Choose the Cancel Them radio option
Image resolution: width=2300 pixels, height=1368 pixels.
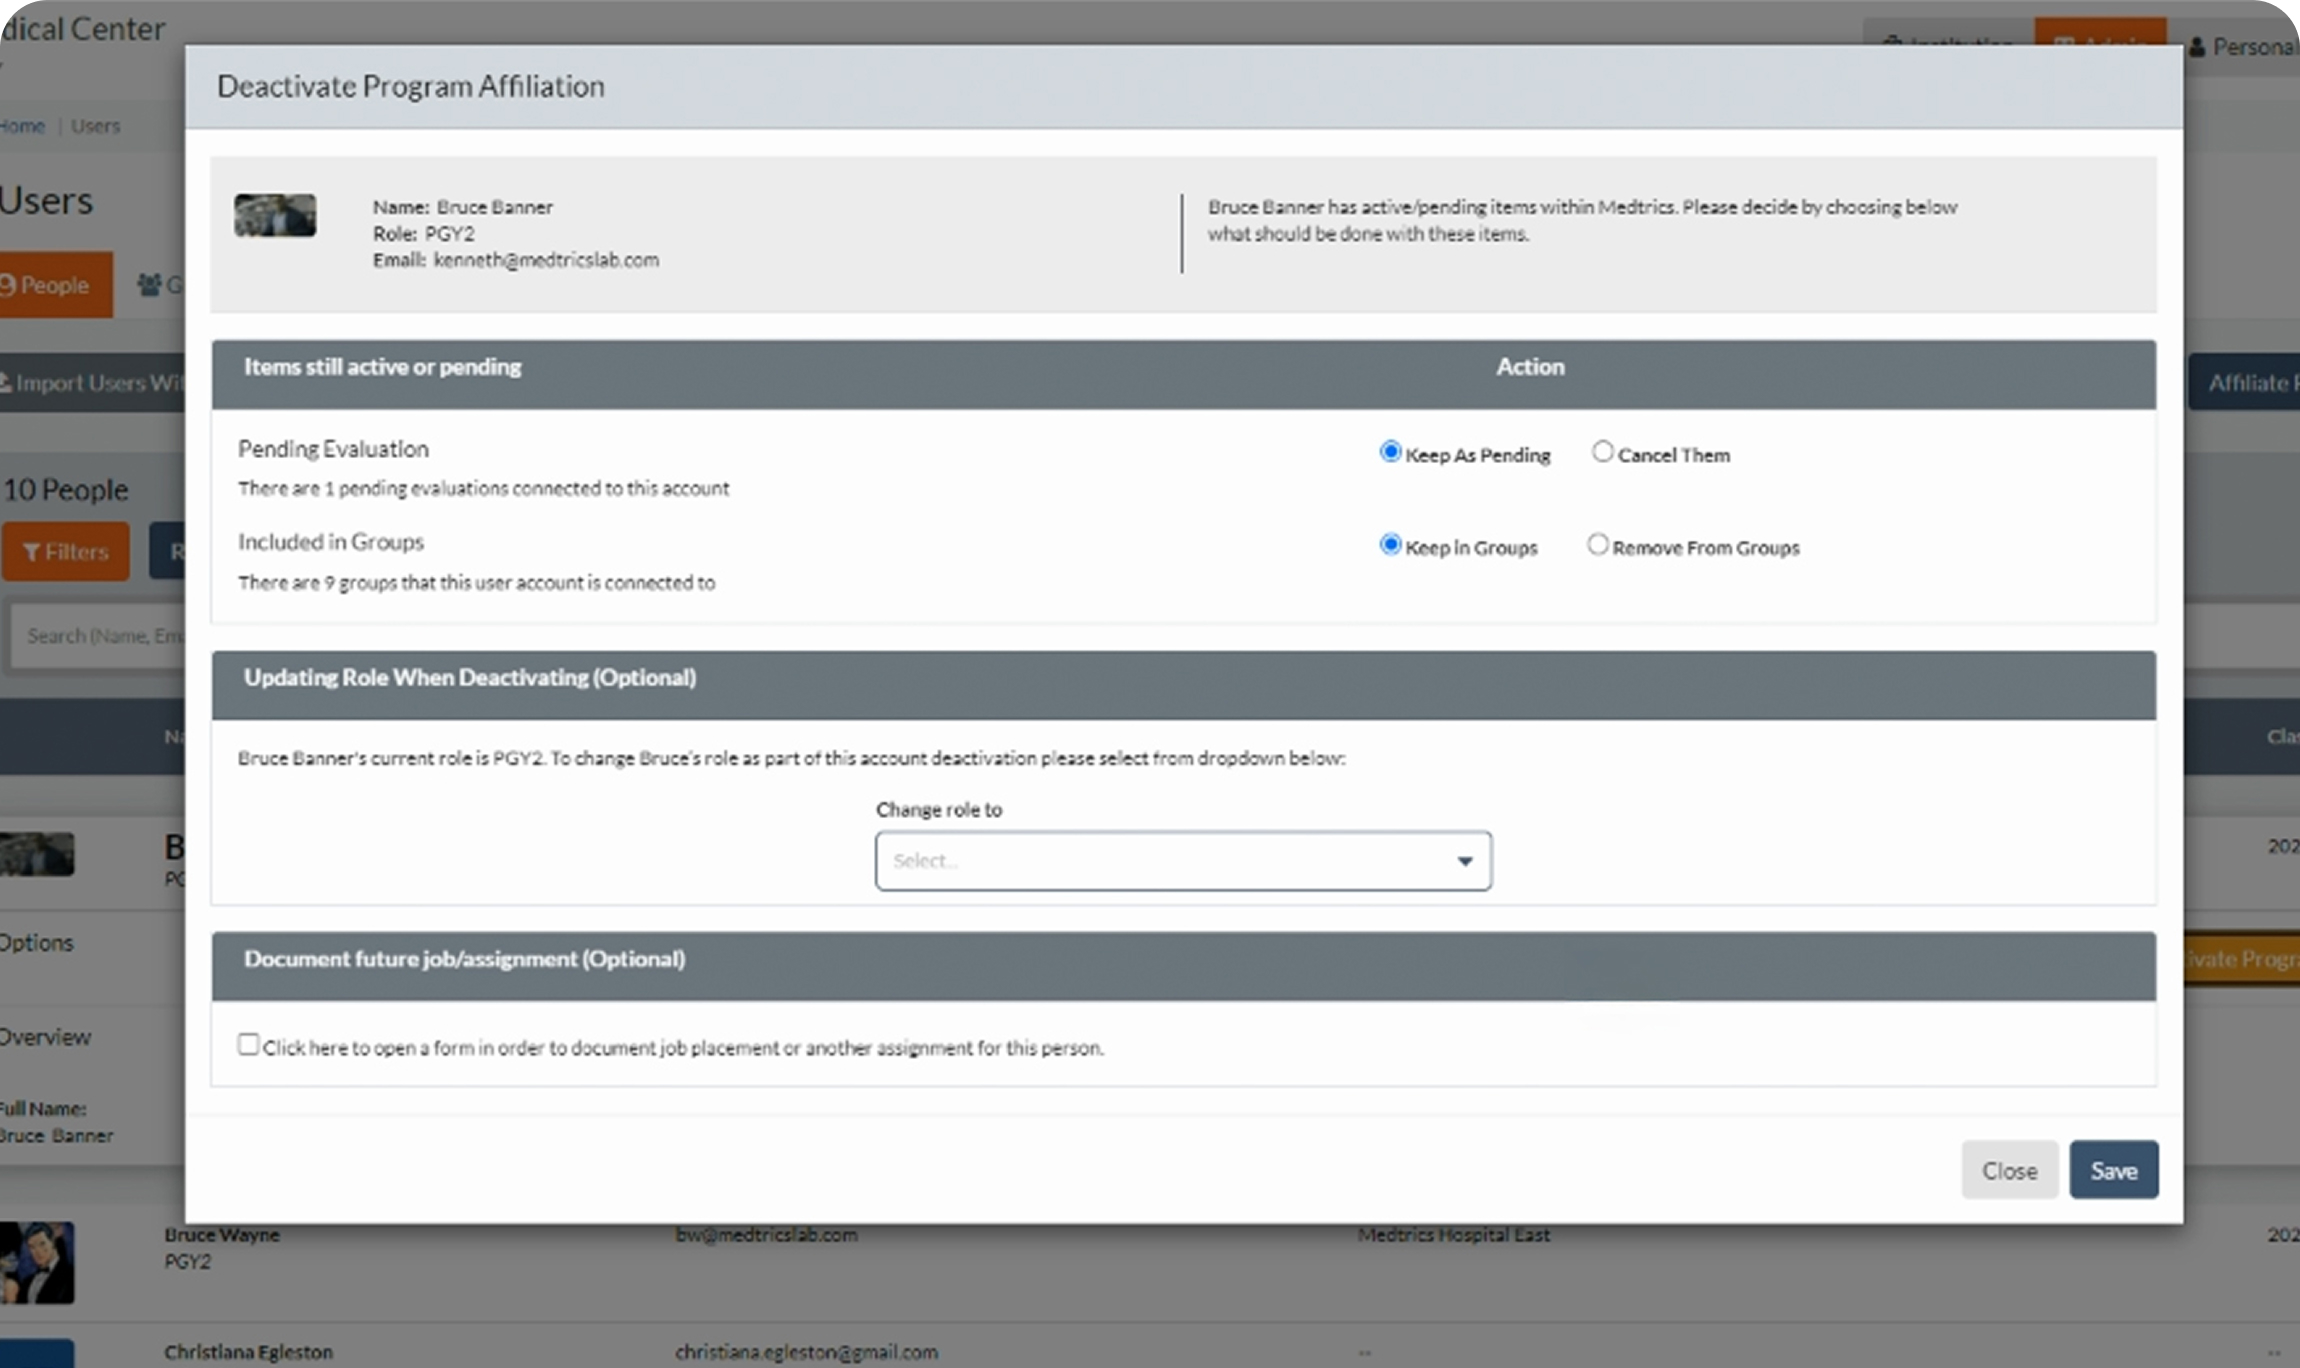tap(1602, 452)
